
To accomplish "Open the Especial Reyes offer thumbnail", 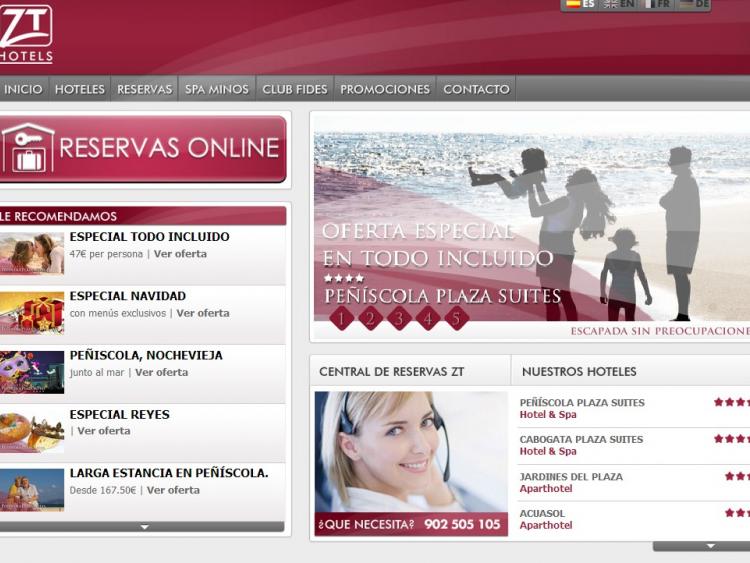I will [32, 432].
